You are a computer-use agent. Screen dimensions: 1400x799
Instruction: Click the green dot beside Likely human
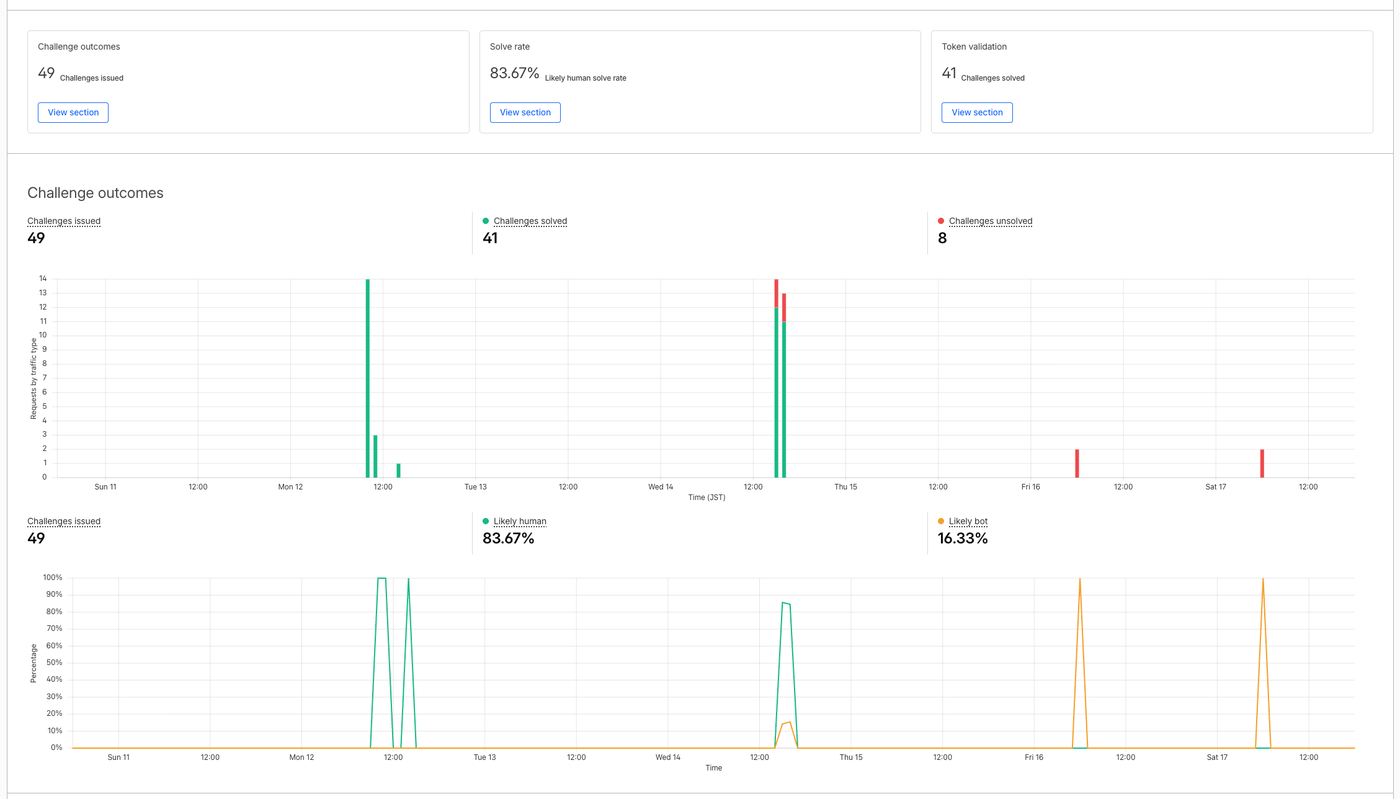coord(486,521)
